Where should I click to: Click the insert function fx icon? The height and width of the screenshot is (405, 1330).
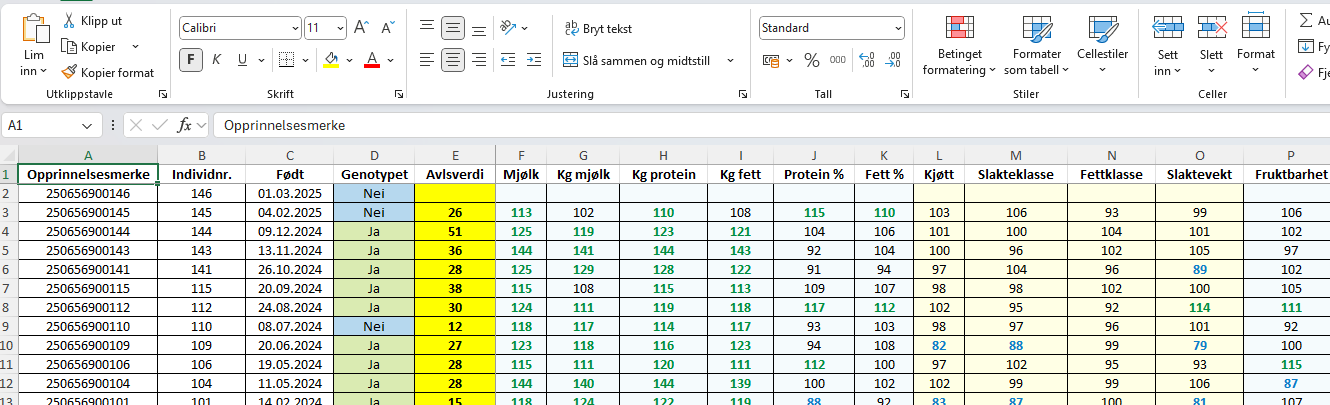tap(185, 125)
